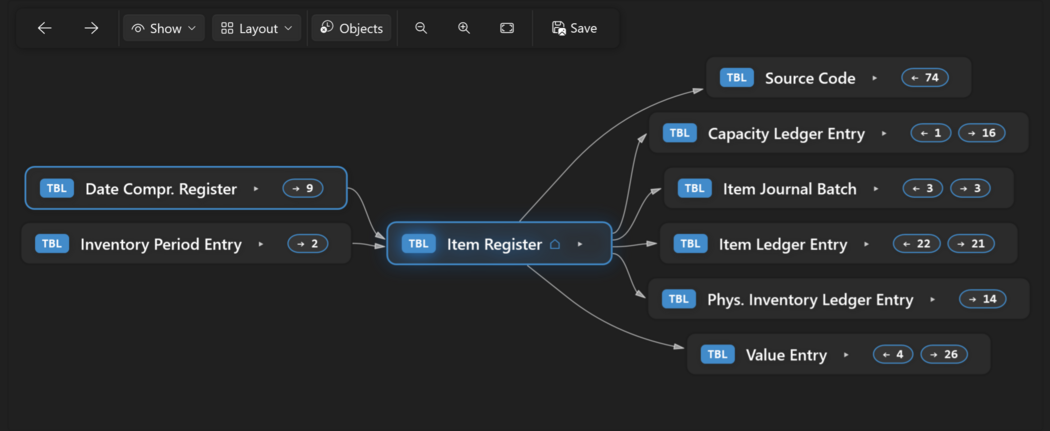Viewport: 1050px width, 431px height.
Task: Click Item Ledger Entry outgoing 21 badge
Action: pyautogui.click(x=971, y=244)
